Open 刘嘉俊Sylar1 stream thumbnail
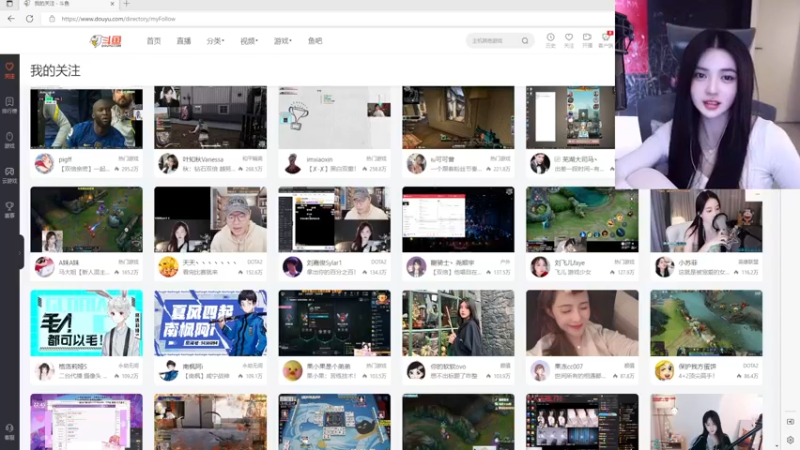800x450 pixels. (334, 219)
